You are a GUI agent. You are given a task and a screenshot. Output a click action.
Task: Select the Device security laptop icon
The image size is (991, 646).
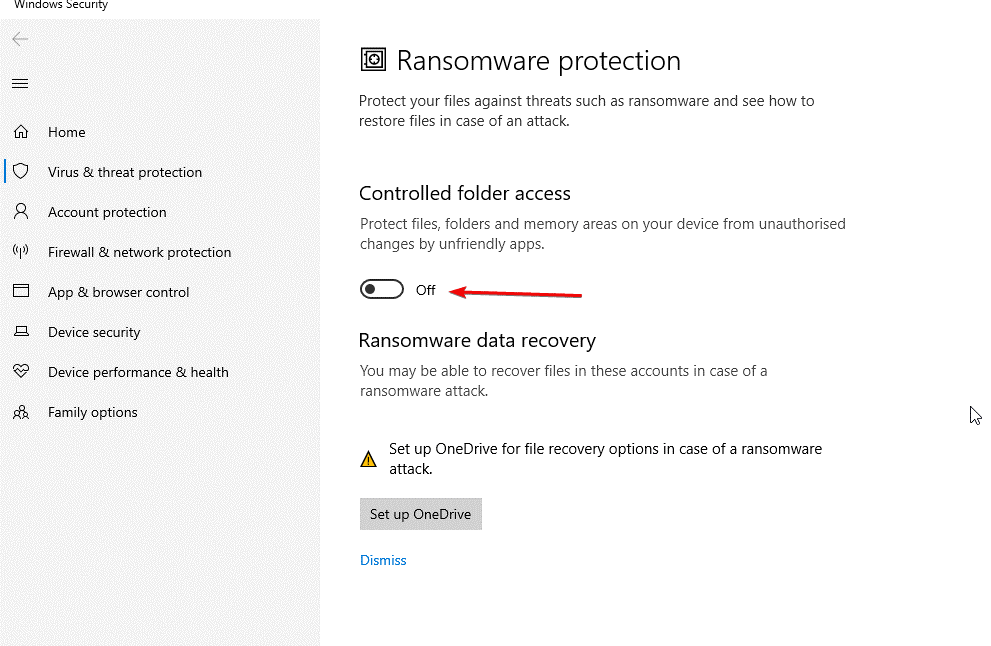pyautogui.click(x=21, y=331)
